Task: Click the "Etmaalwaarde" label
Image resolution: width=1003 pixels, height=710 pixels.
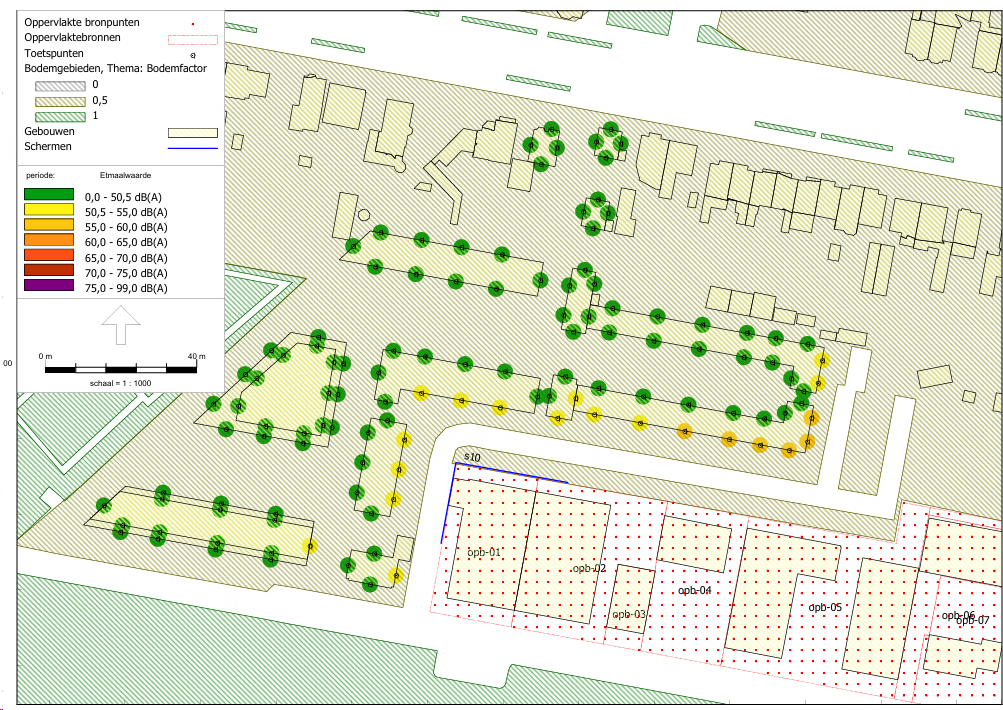Action: pos(125,175)
